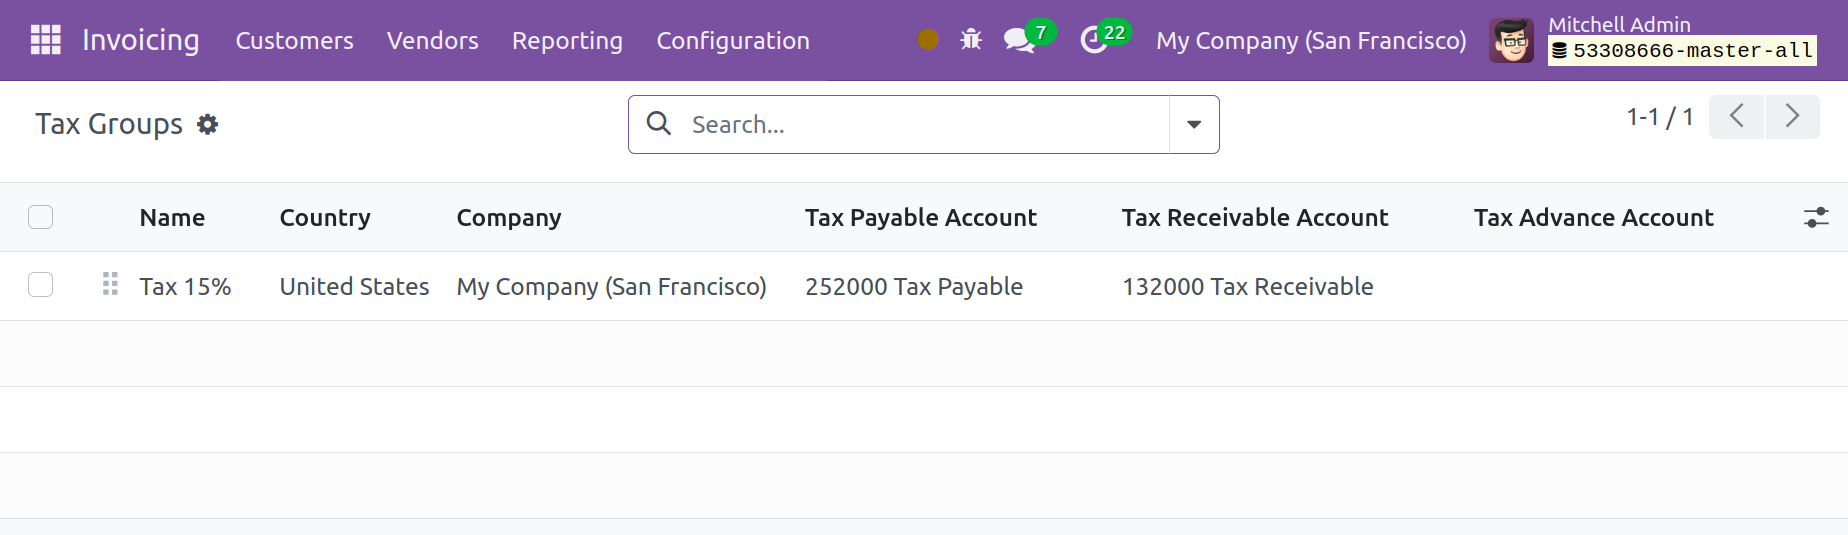Toggle the select-all header checkbox
1848x535 pixels.
(41, 217)
